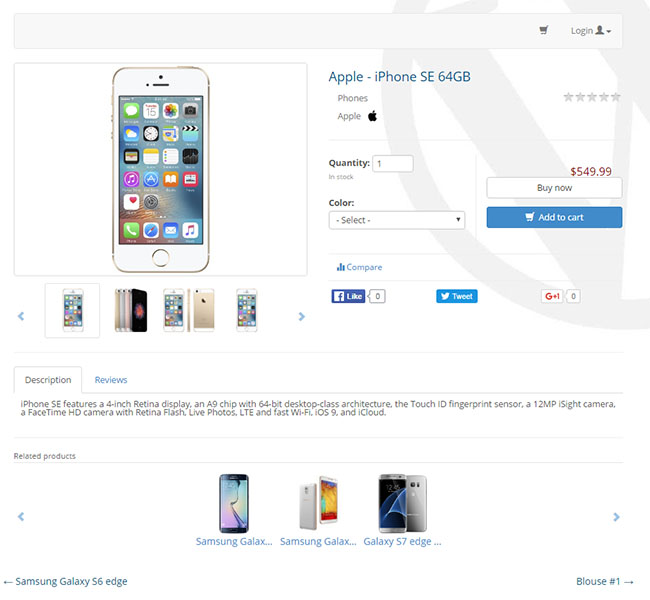
Task: Open Galaxy S7 edge related product
Action: coord(403,542)
